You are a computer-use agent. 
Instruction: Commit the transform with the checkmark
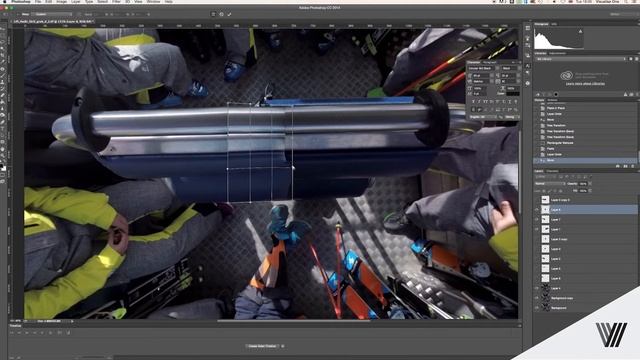pos(229,14)
